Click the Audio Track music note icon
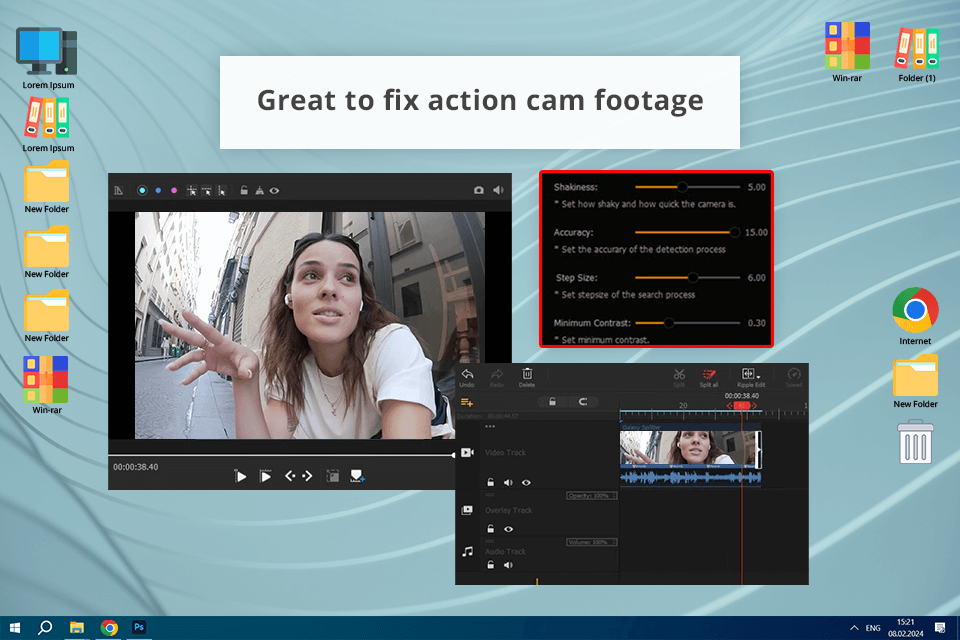Screen dimensions: 960x640 (x=467, y=552)
